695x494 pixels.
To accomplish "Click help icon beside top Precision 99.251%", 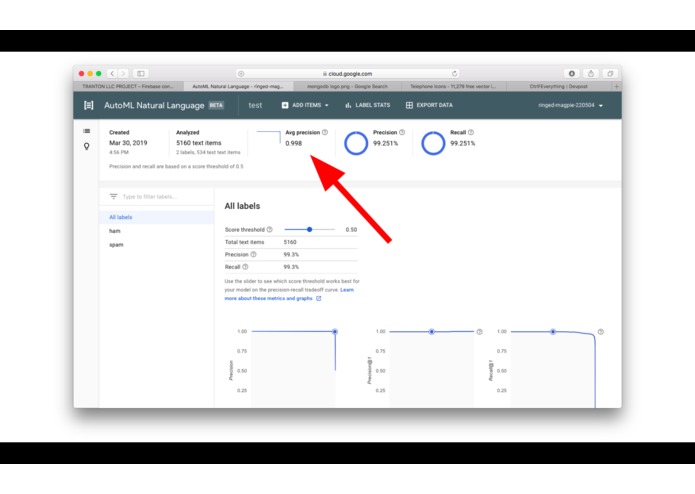I will [402, 132].
